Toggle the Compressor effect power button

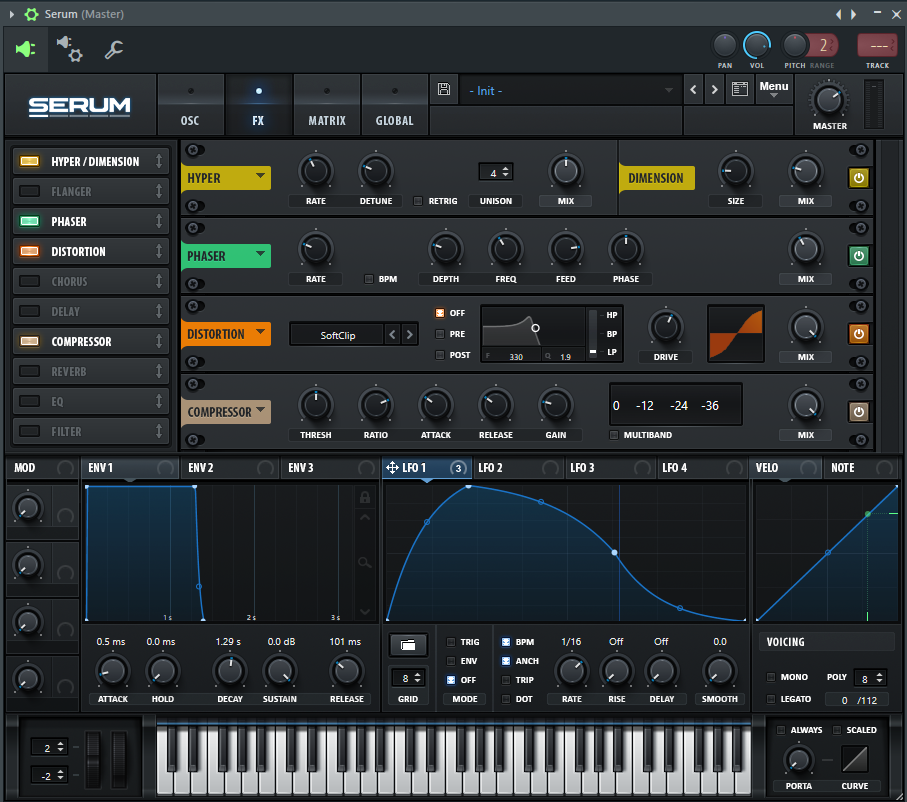(858, 412)
